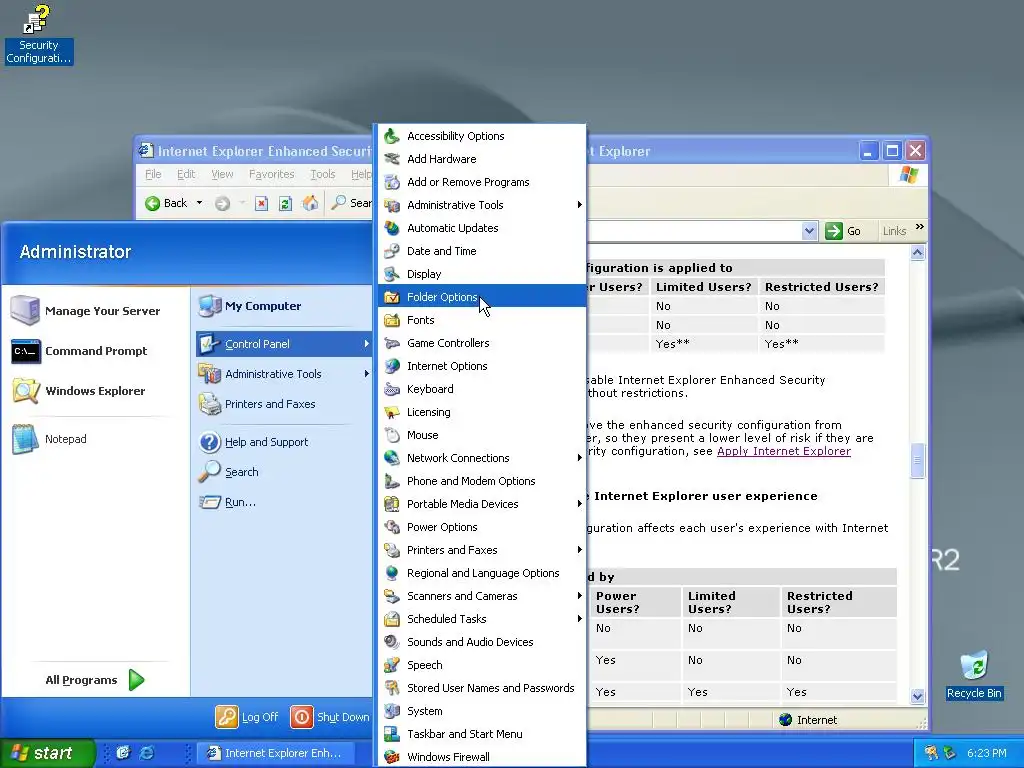The width and height of the screenshot is (1024, 768).
Task: Click the IE scrollbar down arrow
Action: click(918, 696)
